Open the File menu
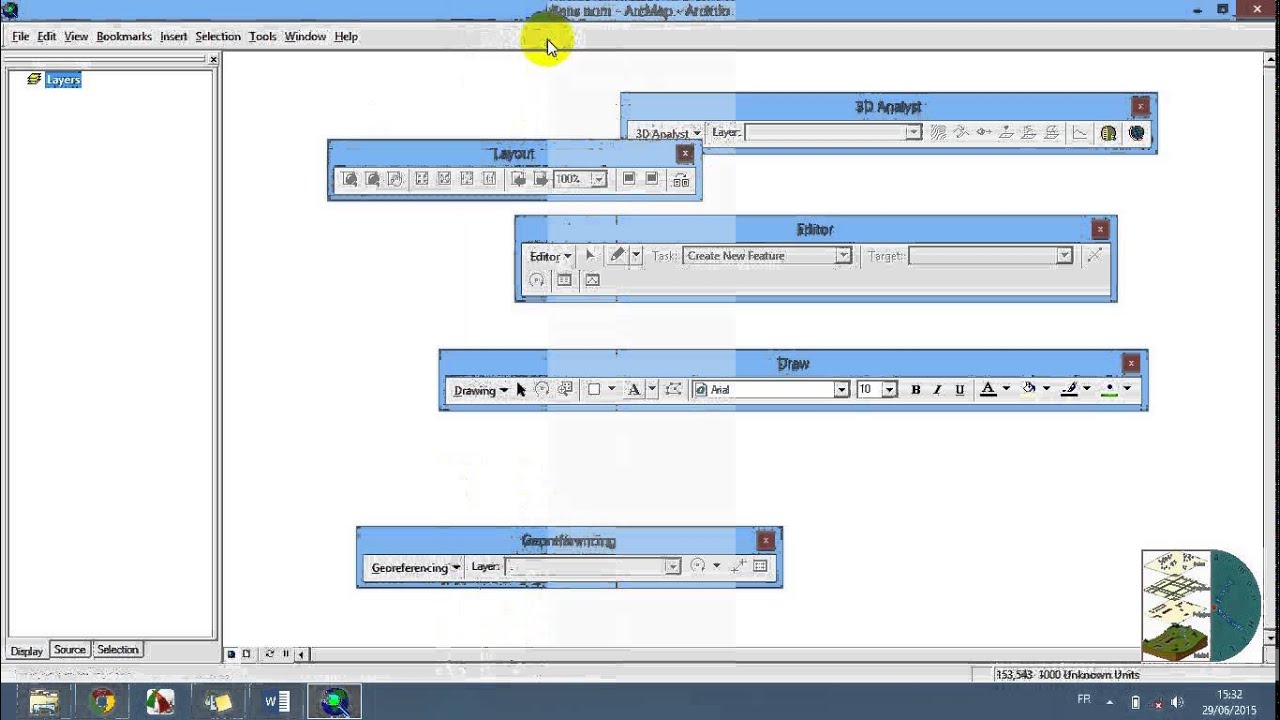Screen dimensions: 1280x720 coord(20,36)
